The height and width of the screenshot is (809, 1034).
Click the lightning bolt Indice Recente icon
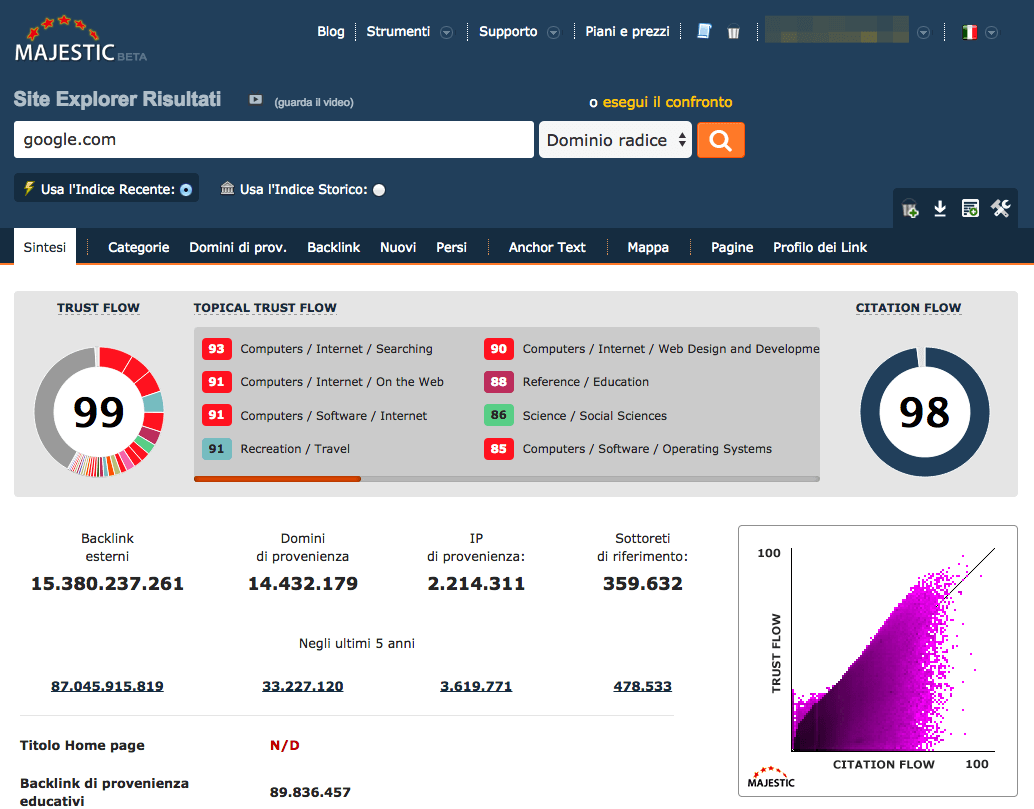tap(29, 189)
